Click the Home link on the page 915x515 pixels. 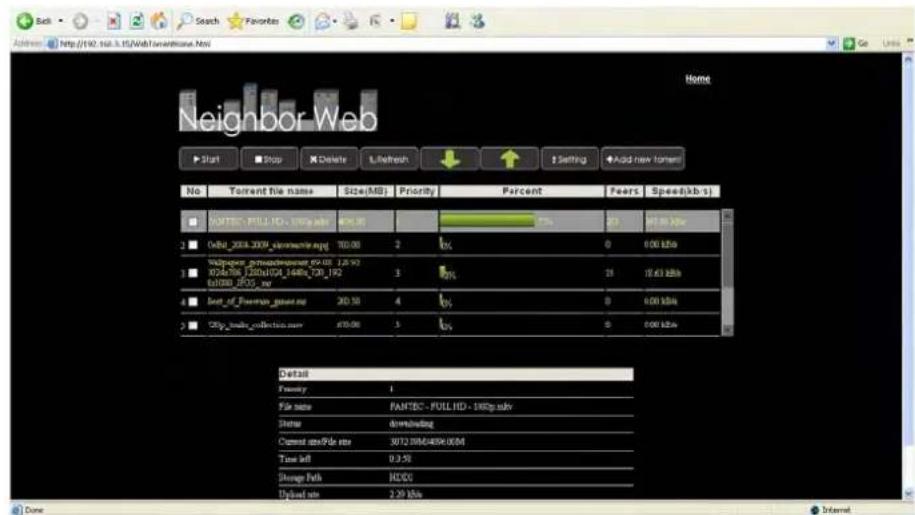coord(697,79)
